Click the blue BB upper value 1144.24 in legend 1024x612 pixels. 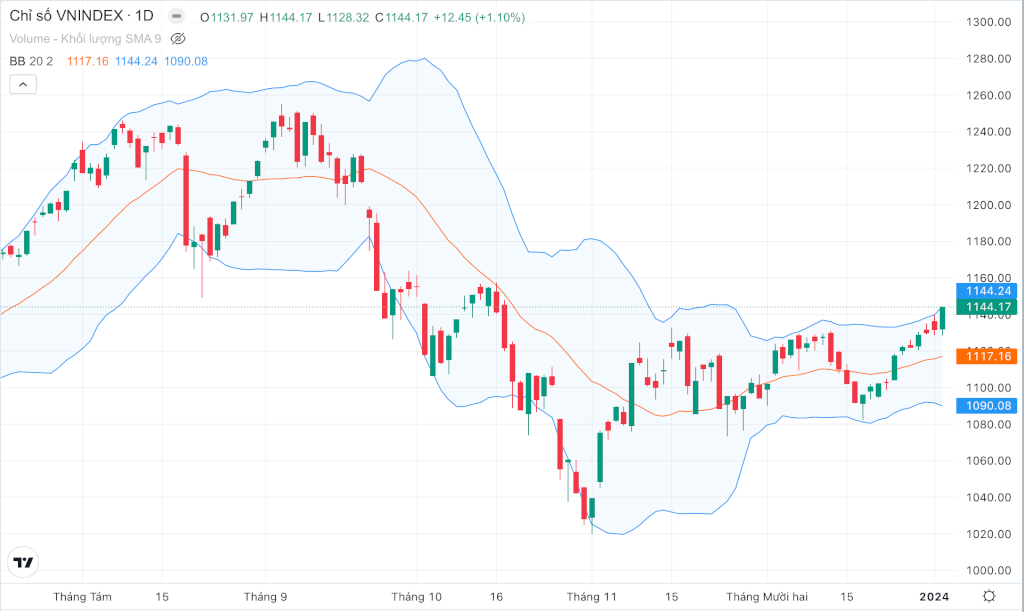coord(136,61)
